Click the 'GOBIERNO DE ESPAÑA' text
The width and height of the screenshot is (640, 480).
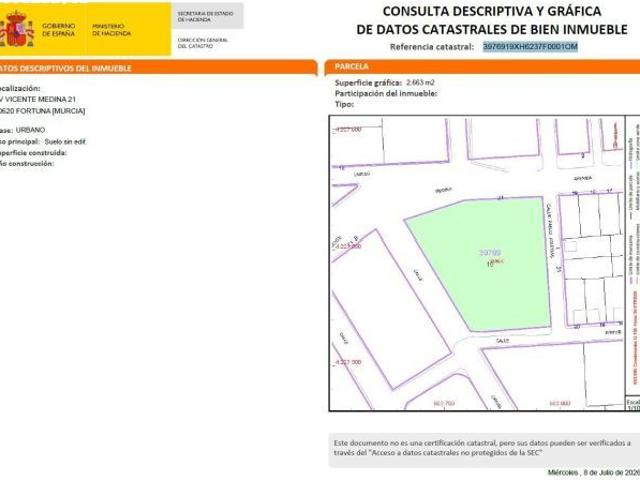coord(59,30)
